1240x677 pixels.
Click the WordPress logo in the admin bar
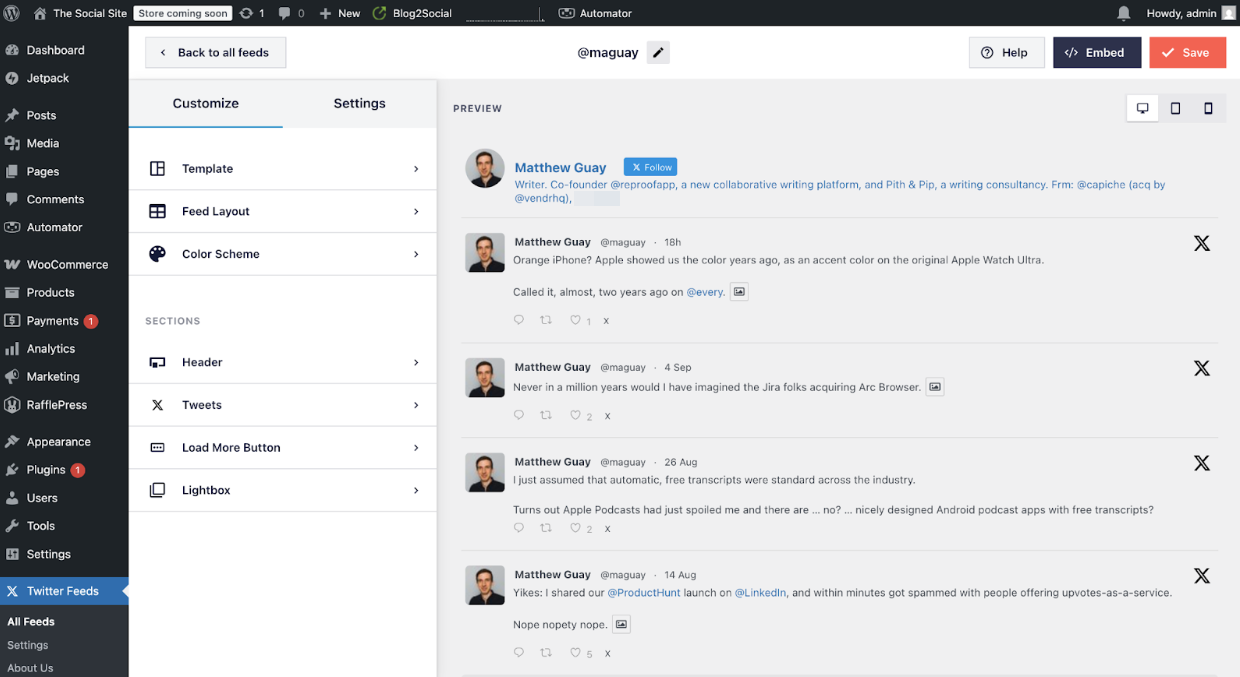(x=11, y=14)
